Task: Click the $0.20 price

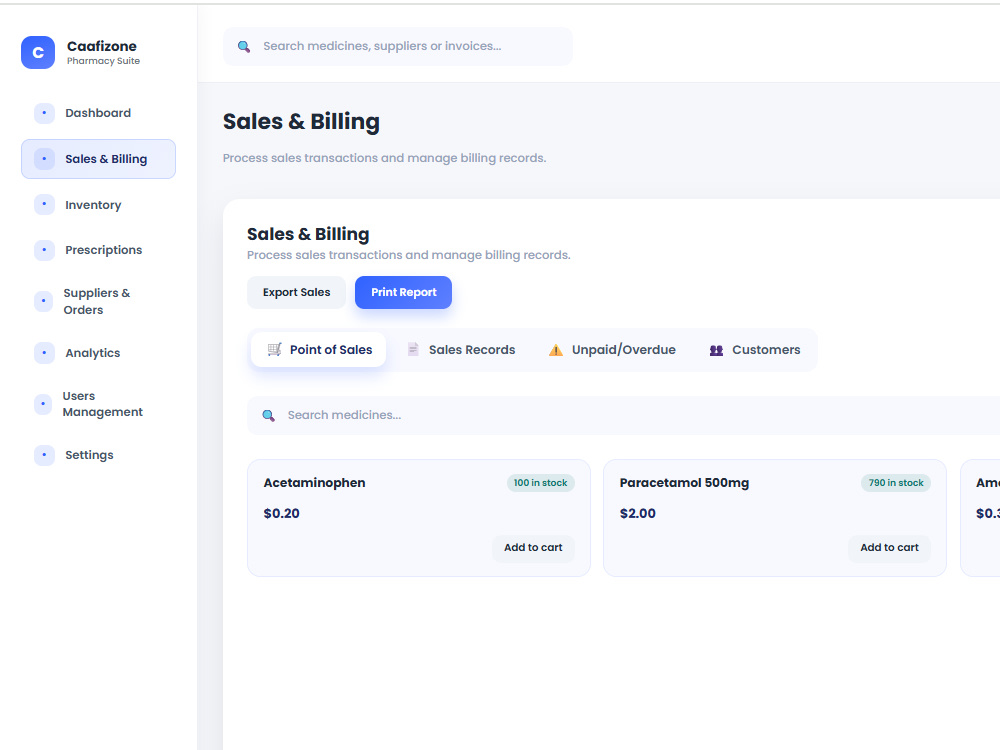Action: (x=281, y=513)
